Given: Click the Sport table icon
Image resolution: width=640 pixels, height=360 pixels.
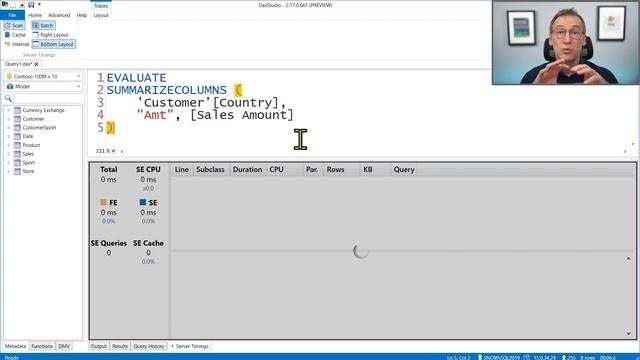Looking at the screenshot, I should point(17,162).
